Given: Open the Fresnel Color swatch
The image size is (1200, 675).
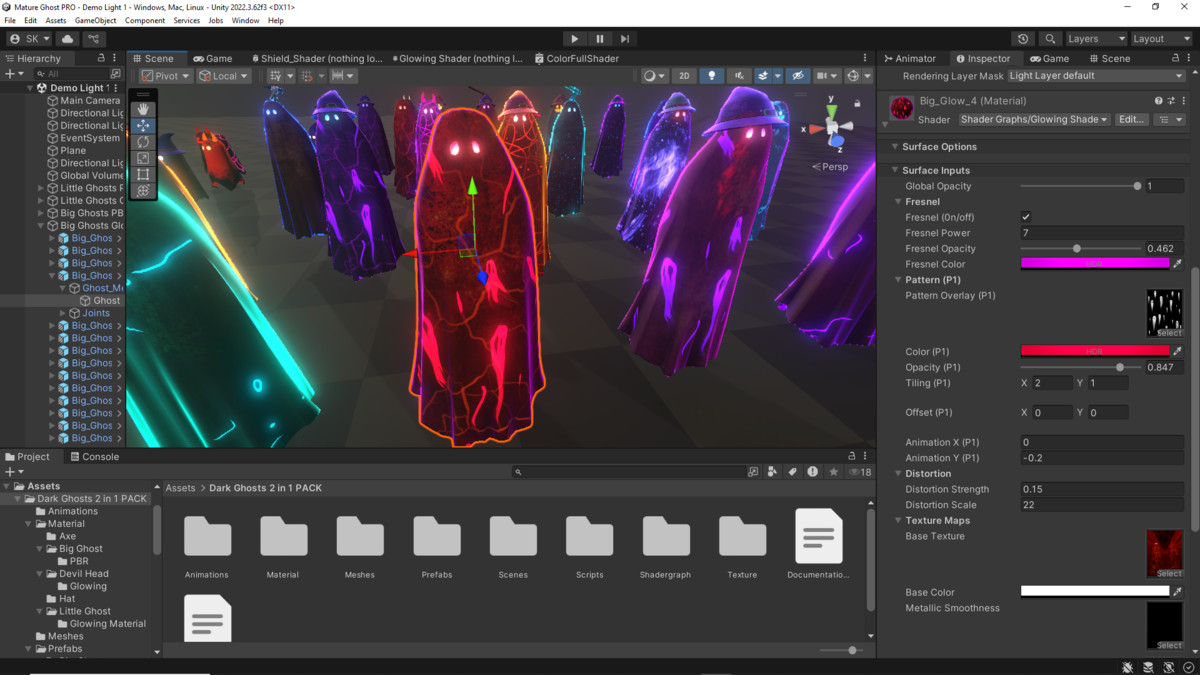Looking at the screenshot, I should (x=1094, y=264).
